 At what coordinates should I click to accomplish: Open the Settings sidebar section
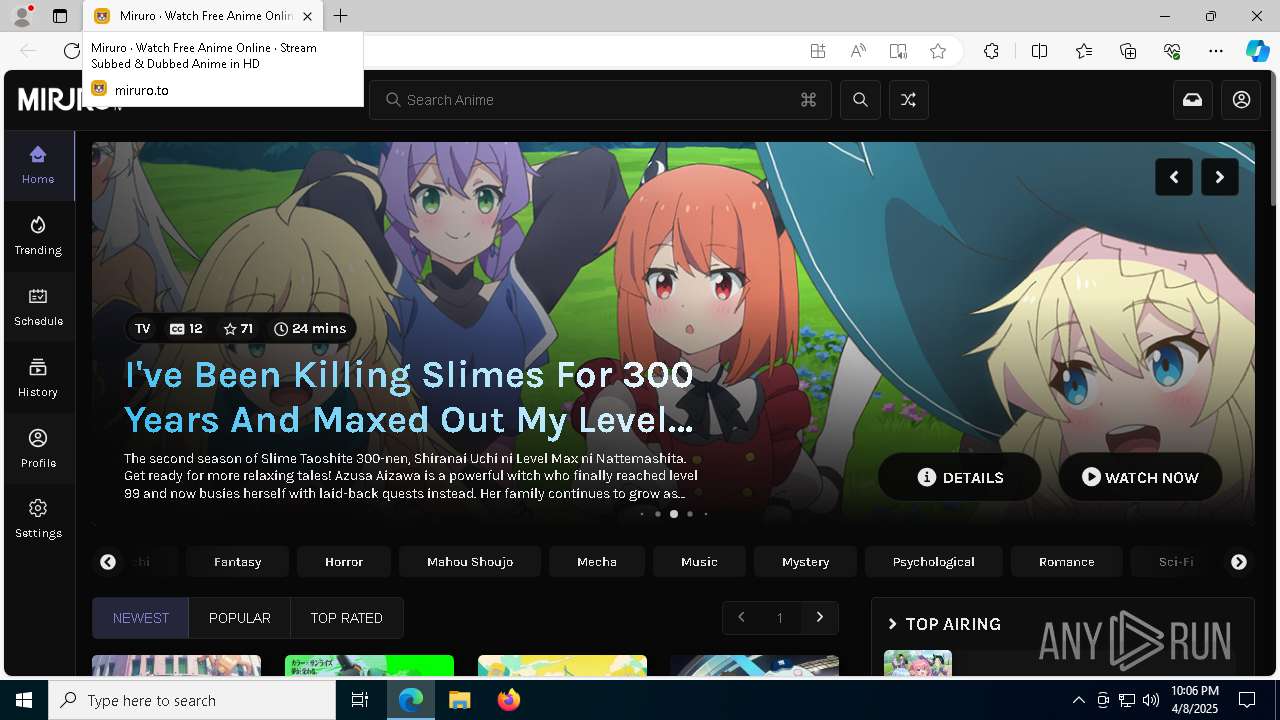[x=38, y=519]
